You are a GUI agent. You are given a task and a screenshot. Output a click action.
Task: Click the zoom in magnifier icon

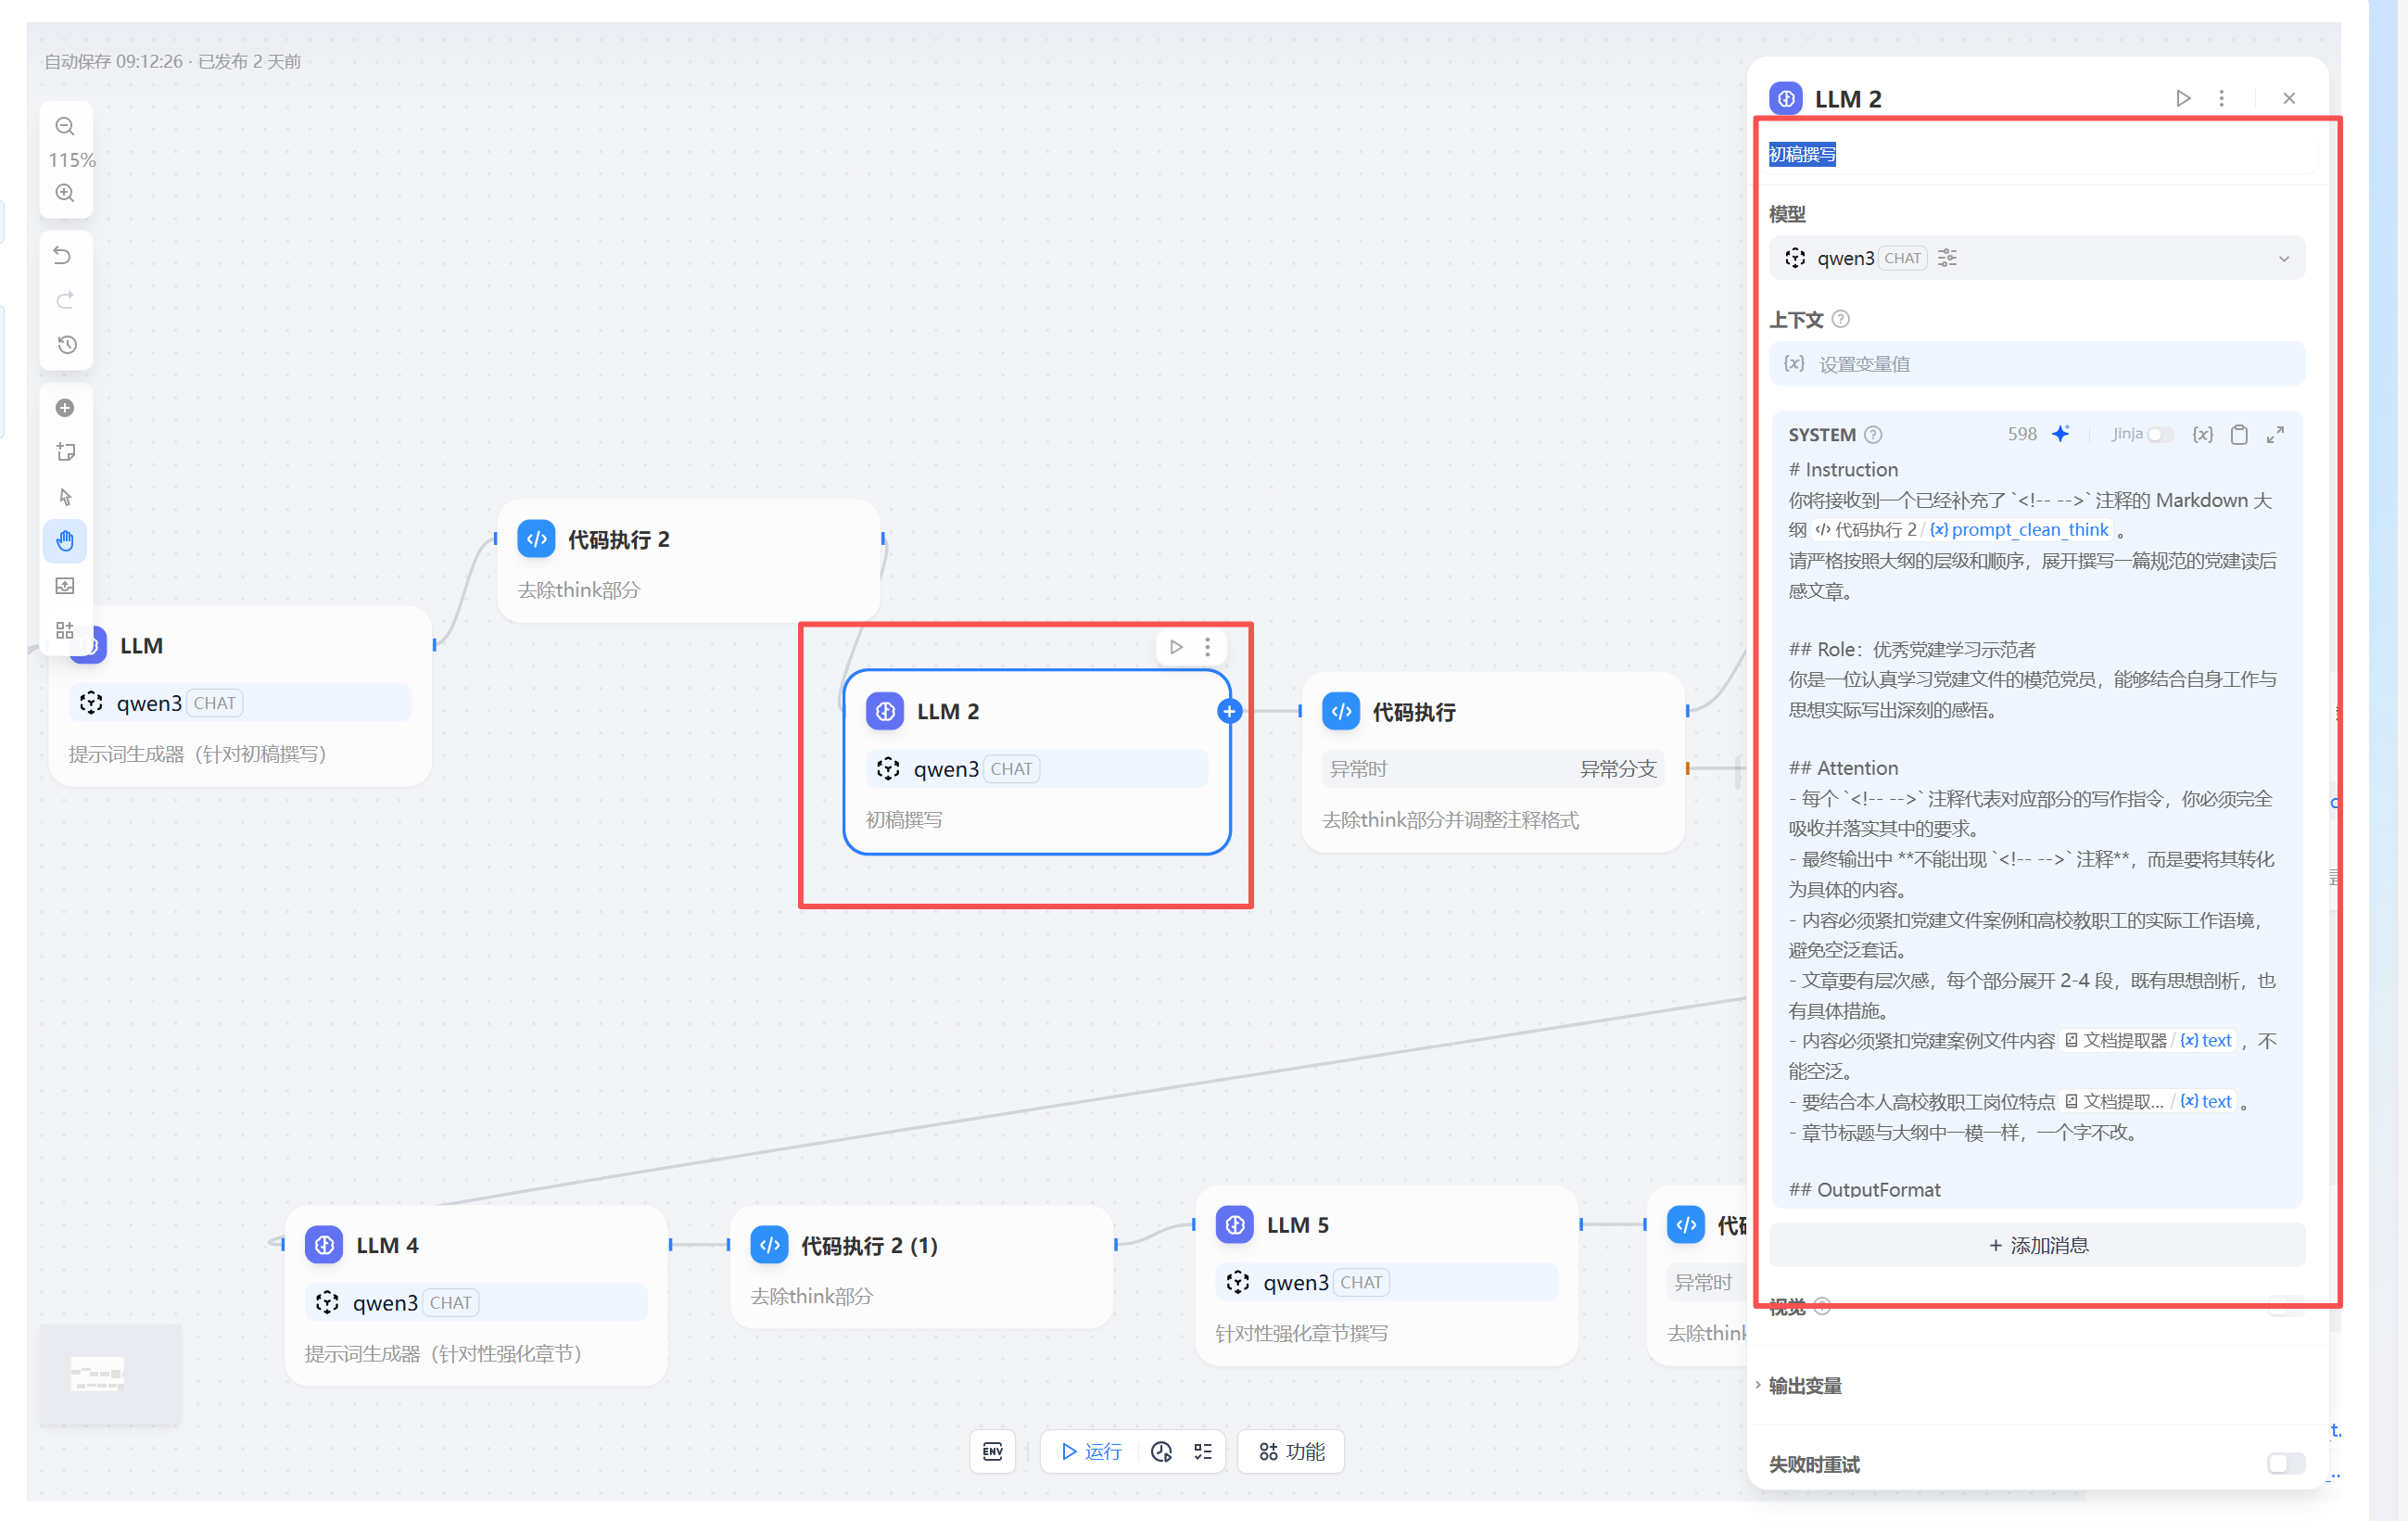(x=65, y=193)
